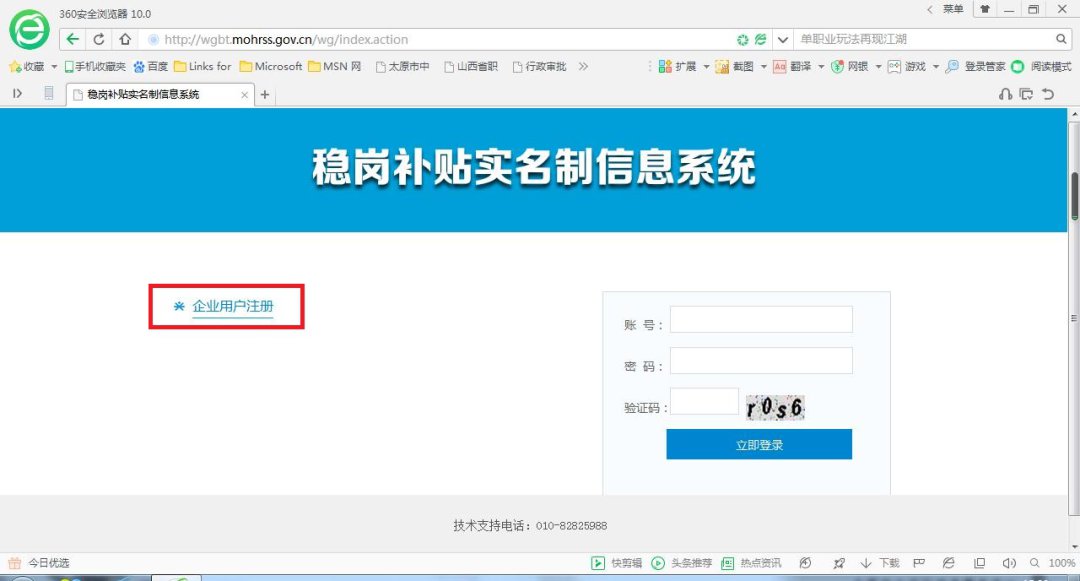Open 下载 downloads in the status bar

pos(880,563)
